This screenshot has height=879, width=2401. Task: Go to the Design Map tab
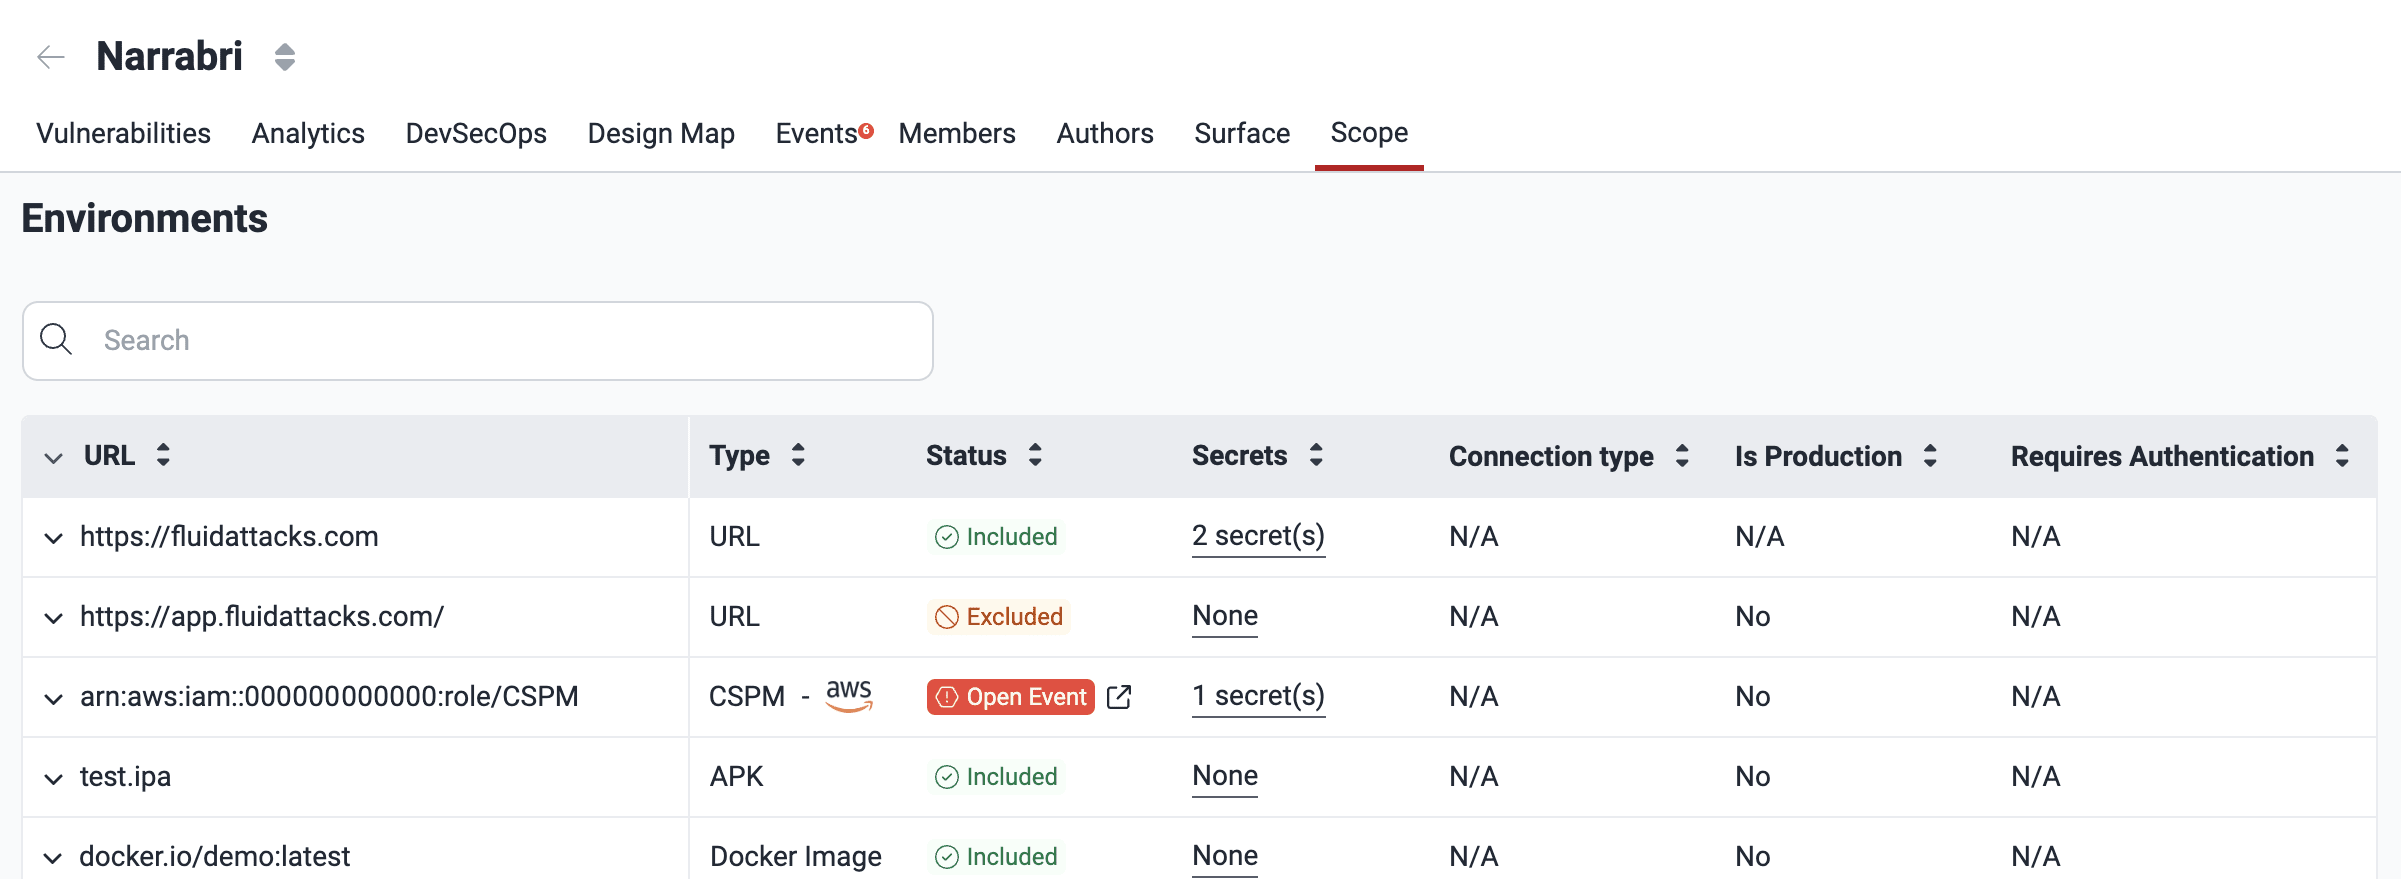pos(661,133)
